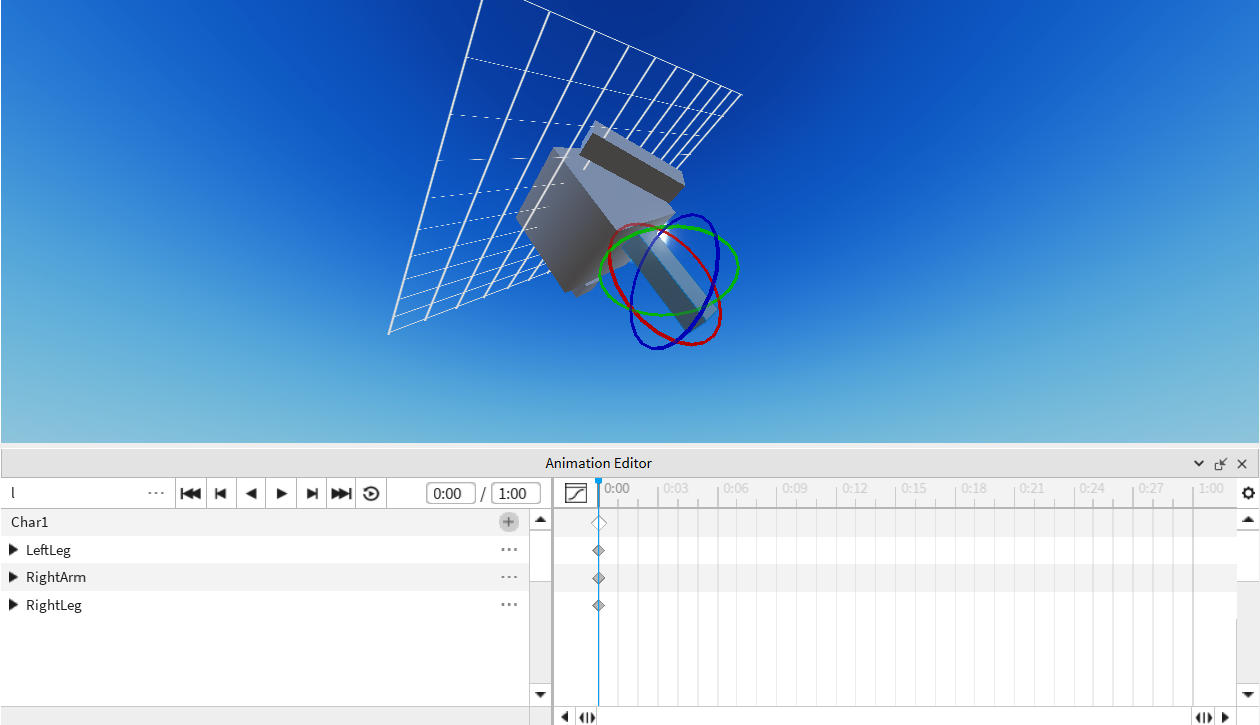
Task: Click the timeline horizontal scroll left arrow
Action: pos(565,716)
